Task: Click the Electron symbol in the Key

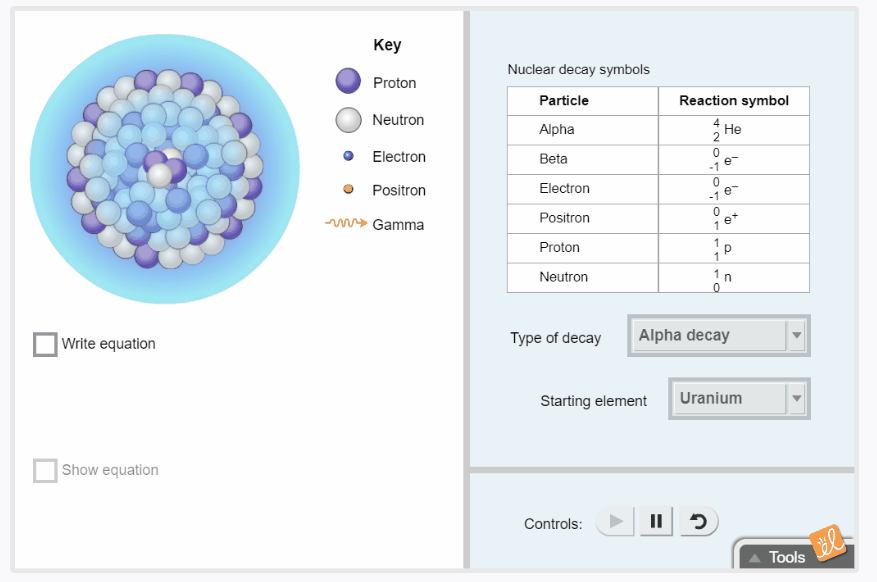Action: (346, 155)
